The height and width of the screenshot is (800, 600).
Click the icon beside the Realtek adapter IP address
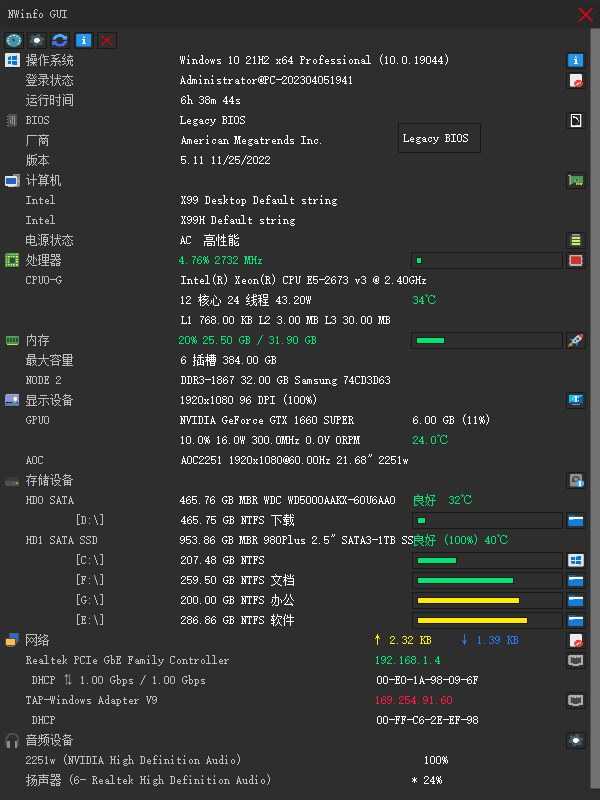pyautogui.click(x=575, y=660)
